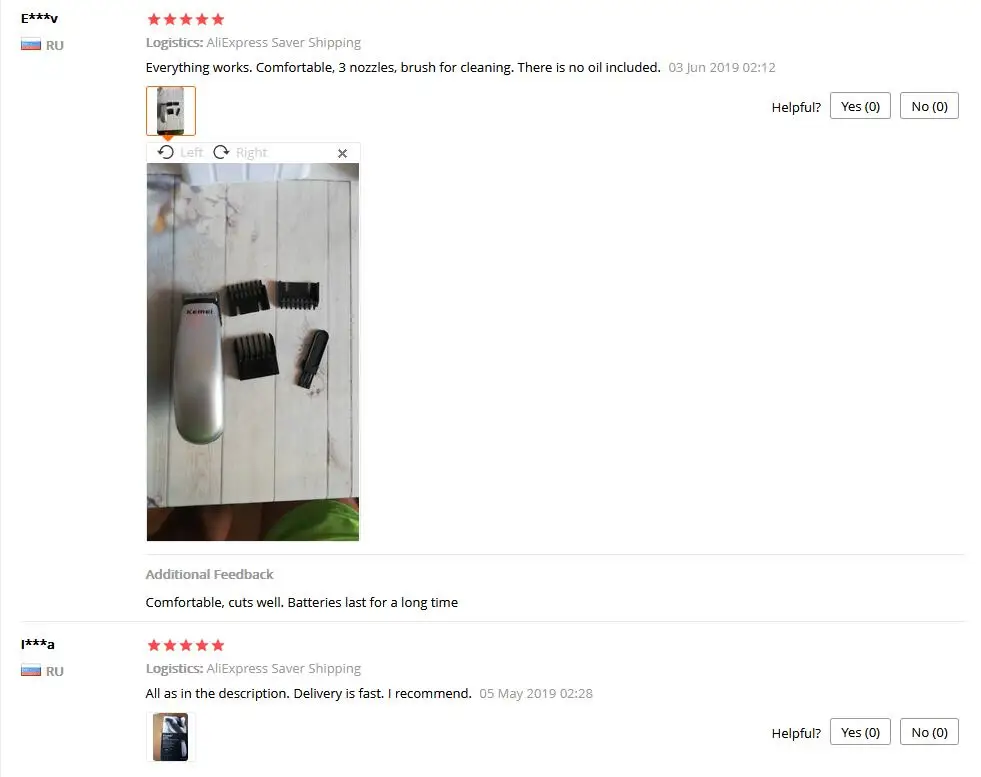The height and width of the screenshot is (777, 981).
Task: Click the 03 Jun 2019 review timestamp
Action: tap(722, 68)
